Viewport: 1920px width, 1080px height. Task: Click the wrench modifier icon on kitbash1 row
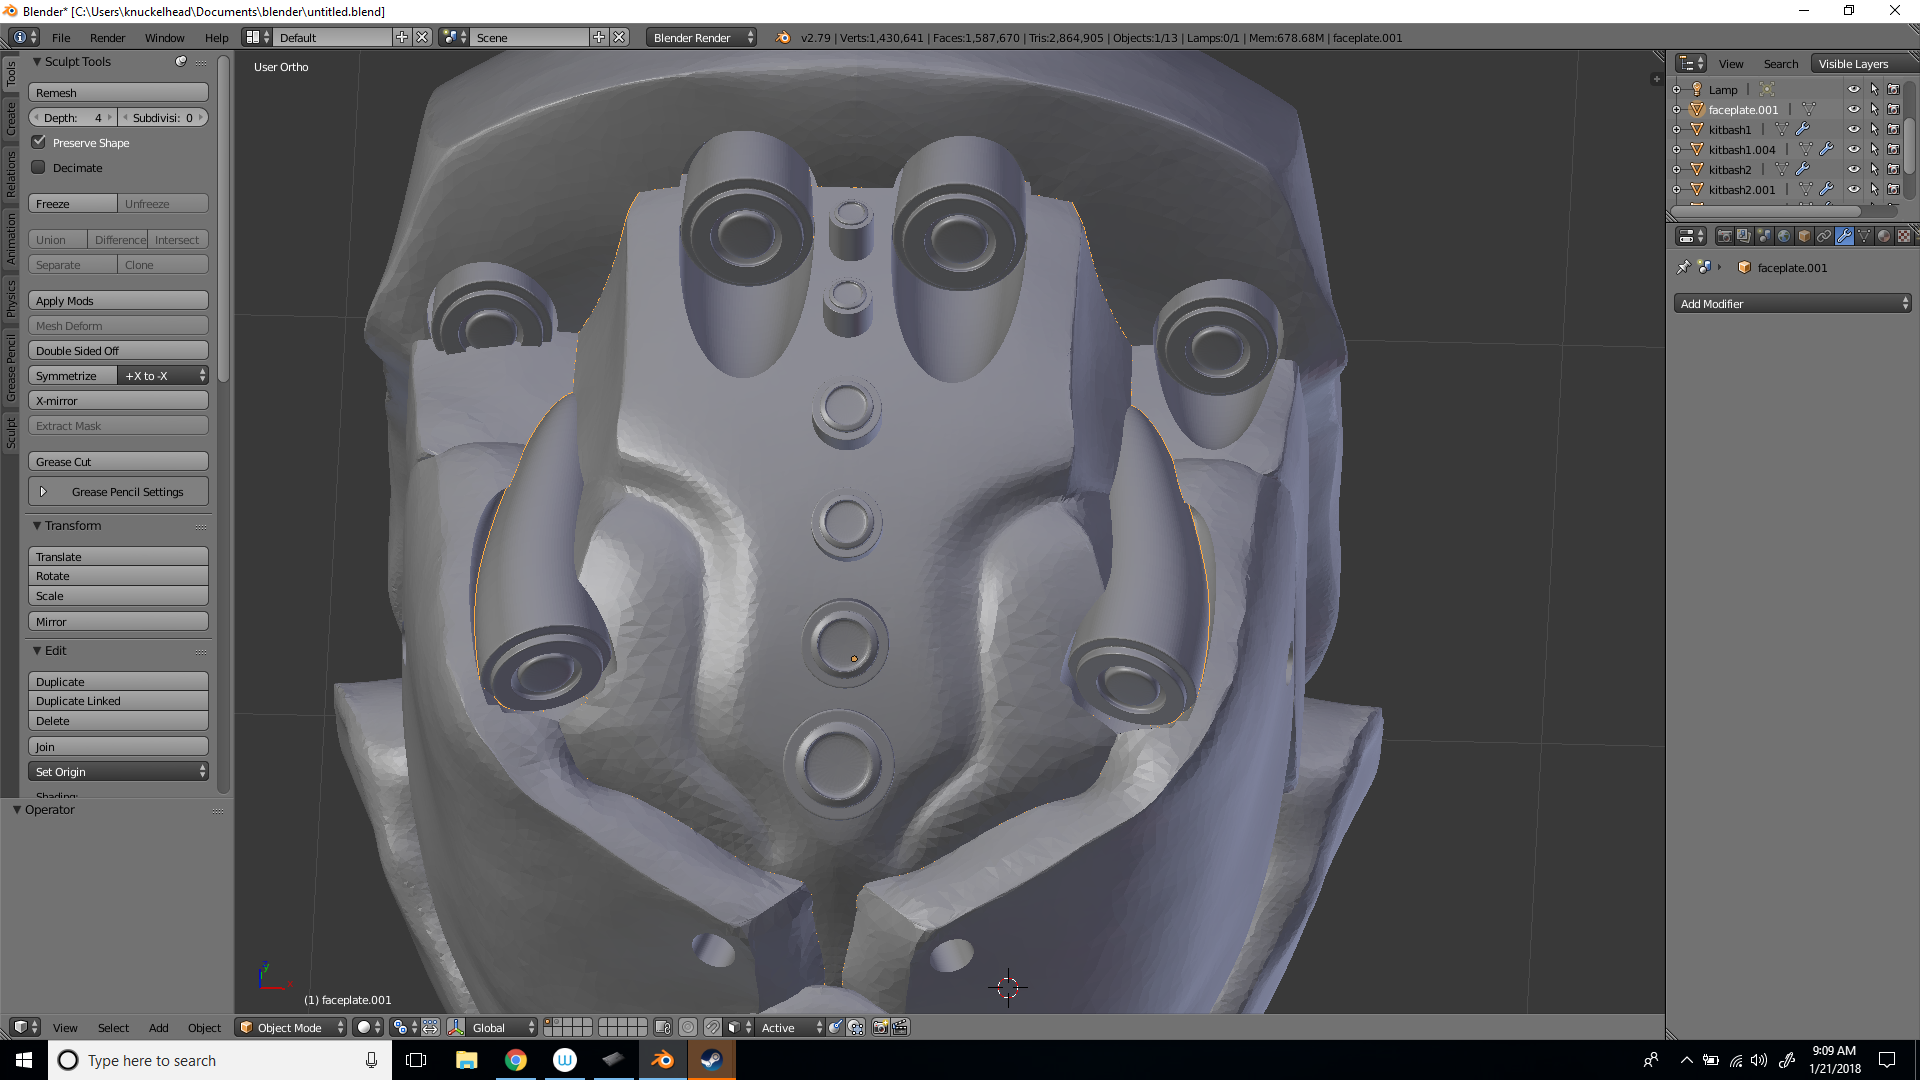1802,130
